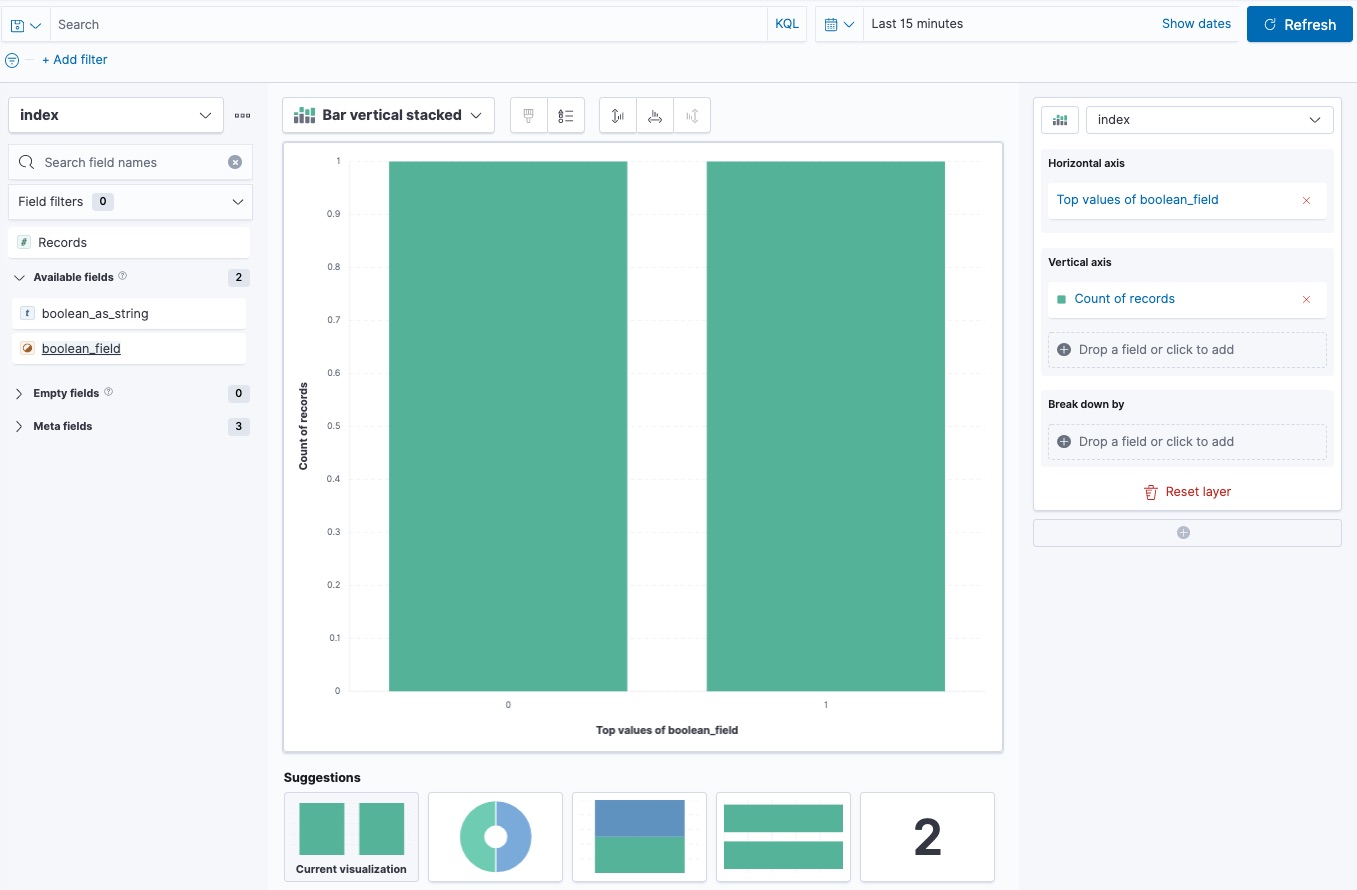Open the Bar vertical stacked chart switcher
Image resolution: width=1357 pixels, height=890 pixels.
(x=389, y=115)
